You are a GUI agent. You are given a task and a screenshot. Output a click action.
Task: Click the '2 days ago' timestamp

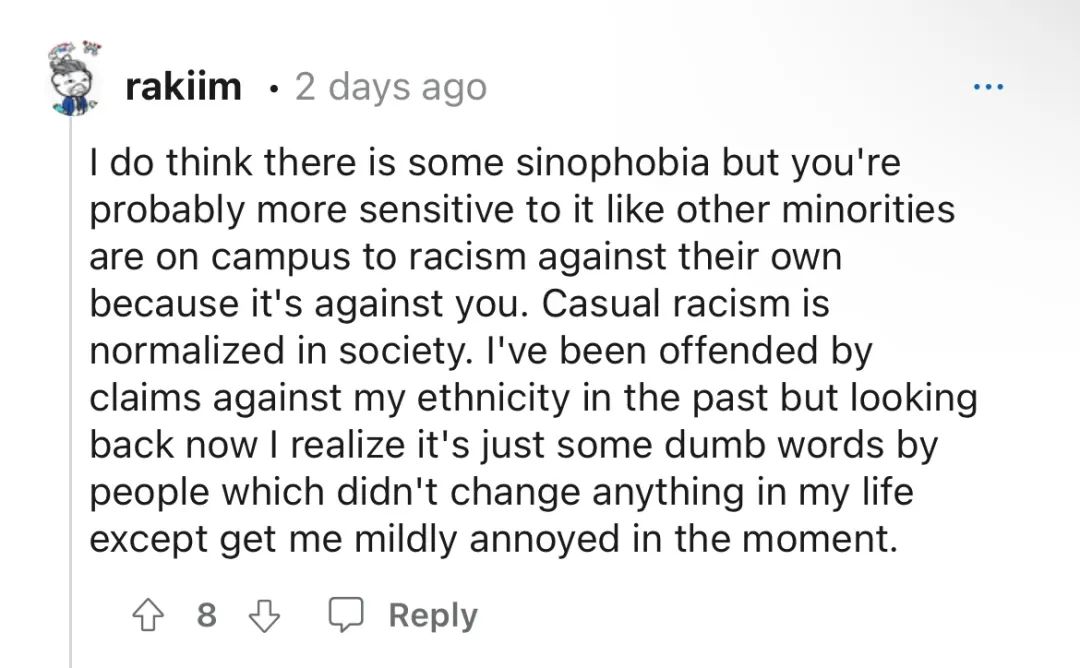(391, 87)
